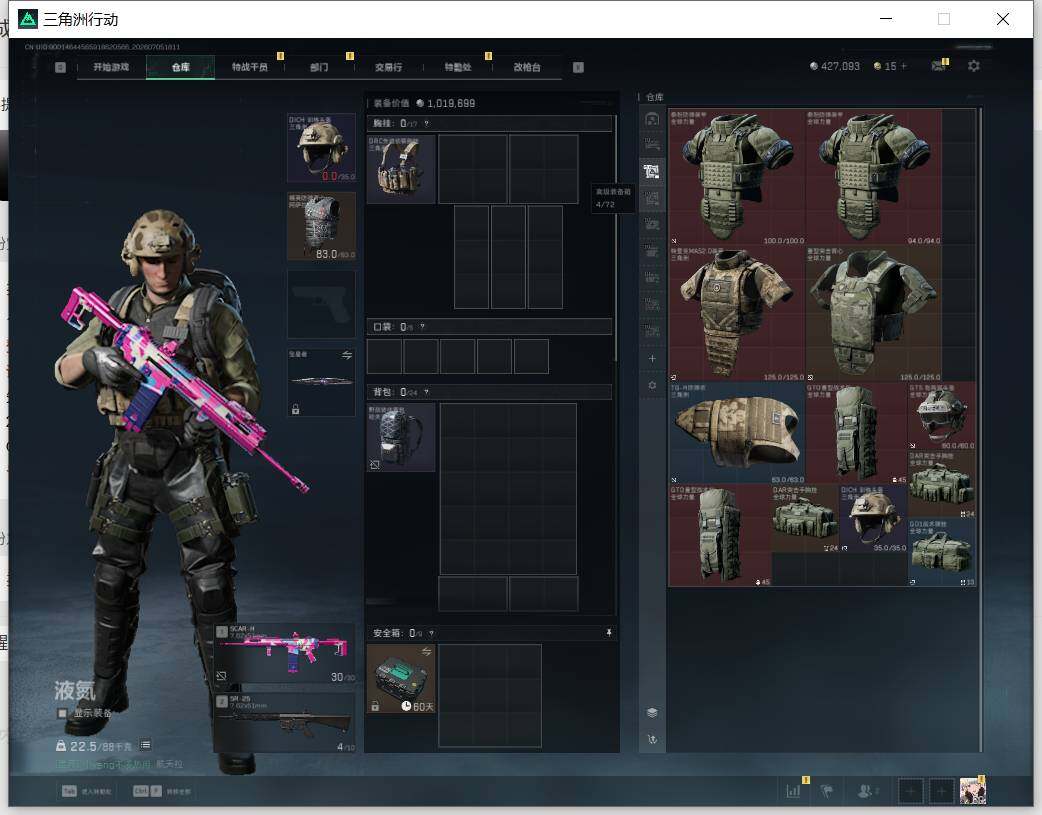The height and width of the screenshot is (815, 1042).
Task: Toggle the pin icon on 安全箱 header
Action: 609,633
